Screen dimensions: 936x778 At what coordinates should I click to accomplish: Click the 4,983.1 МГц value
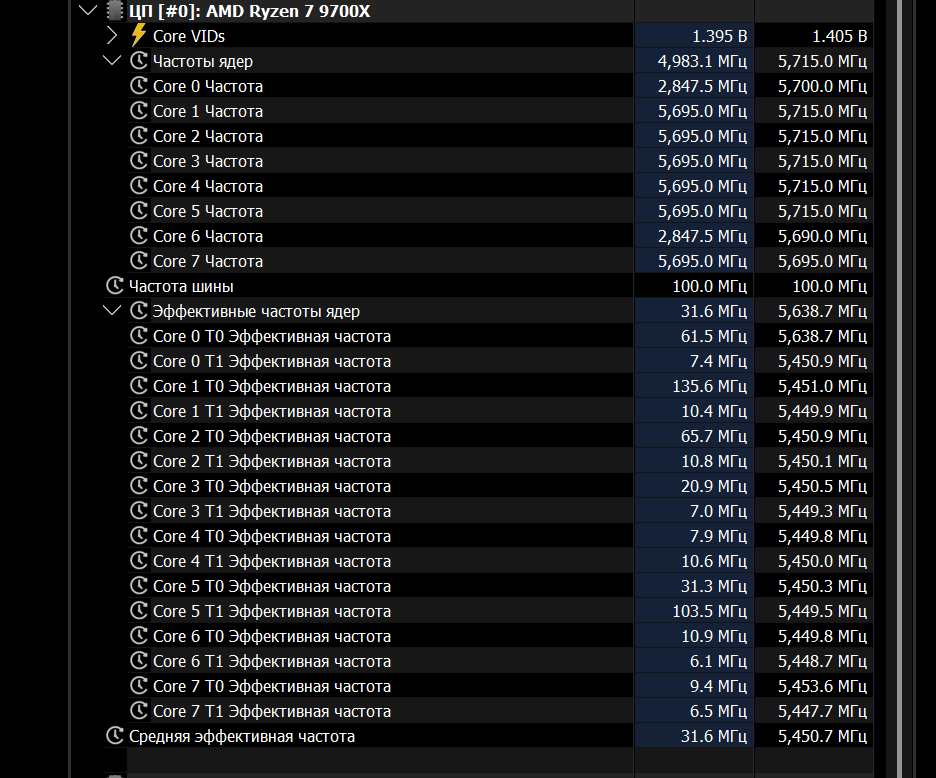coord(702,61)
